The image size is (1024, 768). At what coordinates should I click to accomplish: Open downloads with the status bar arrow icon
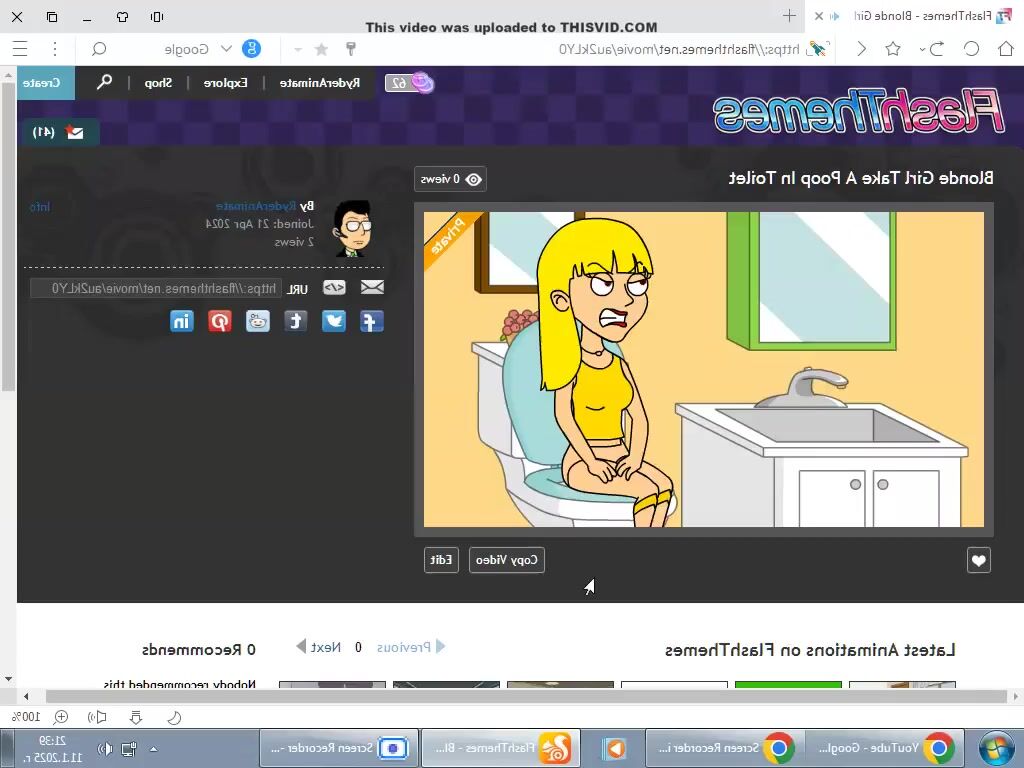(x=136, y=718)
